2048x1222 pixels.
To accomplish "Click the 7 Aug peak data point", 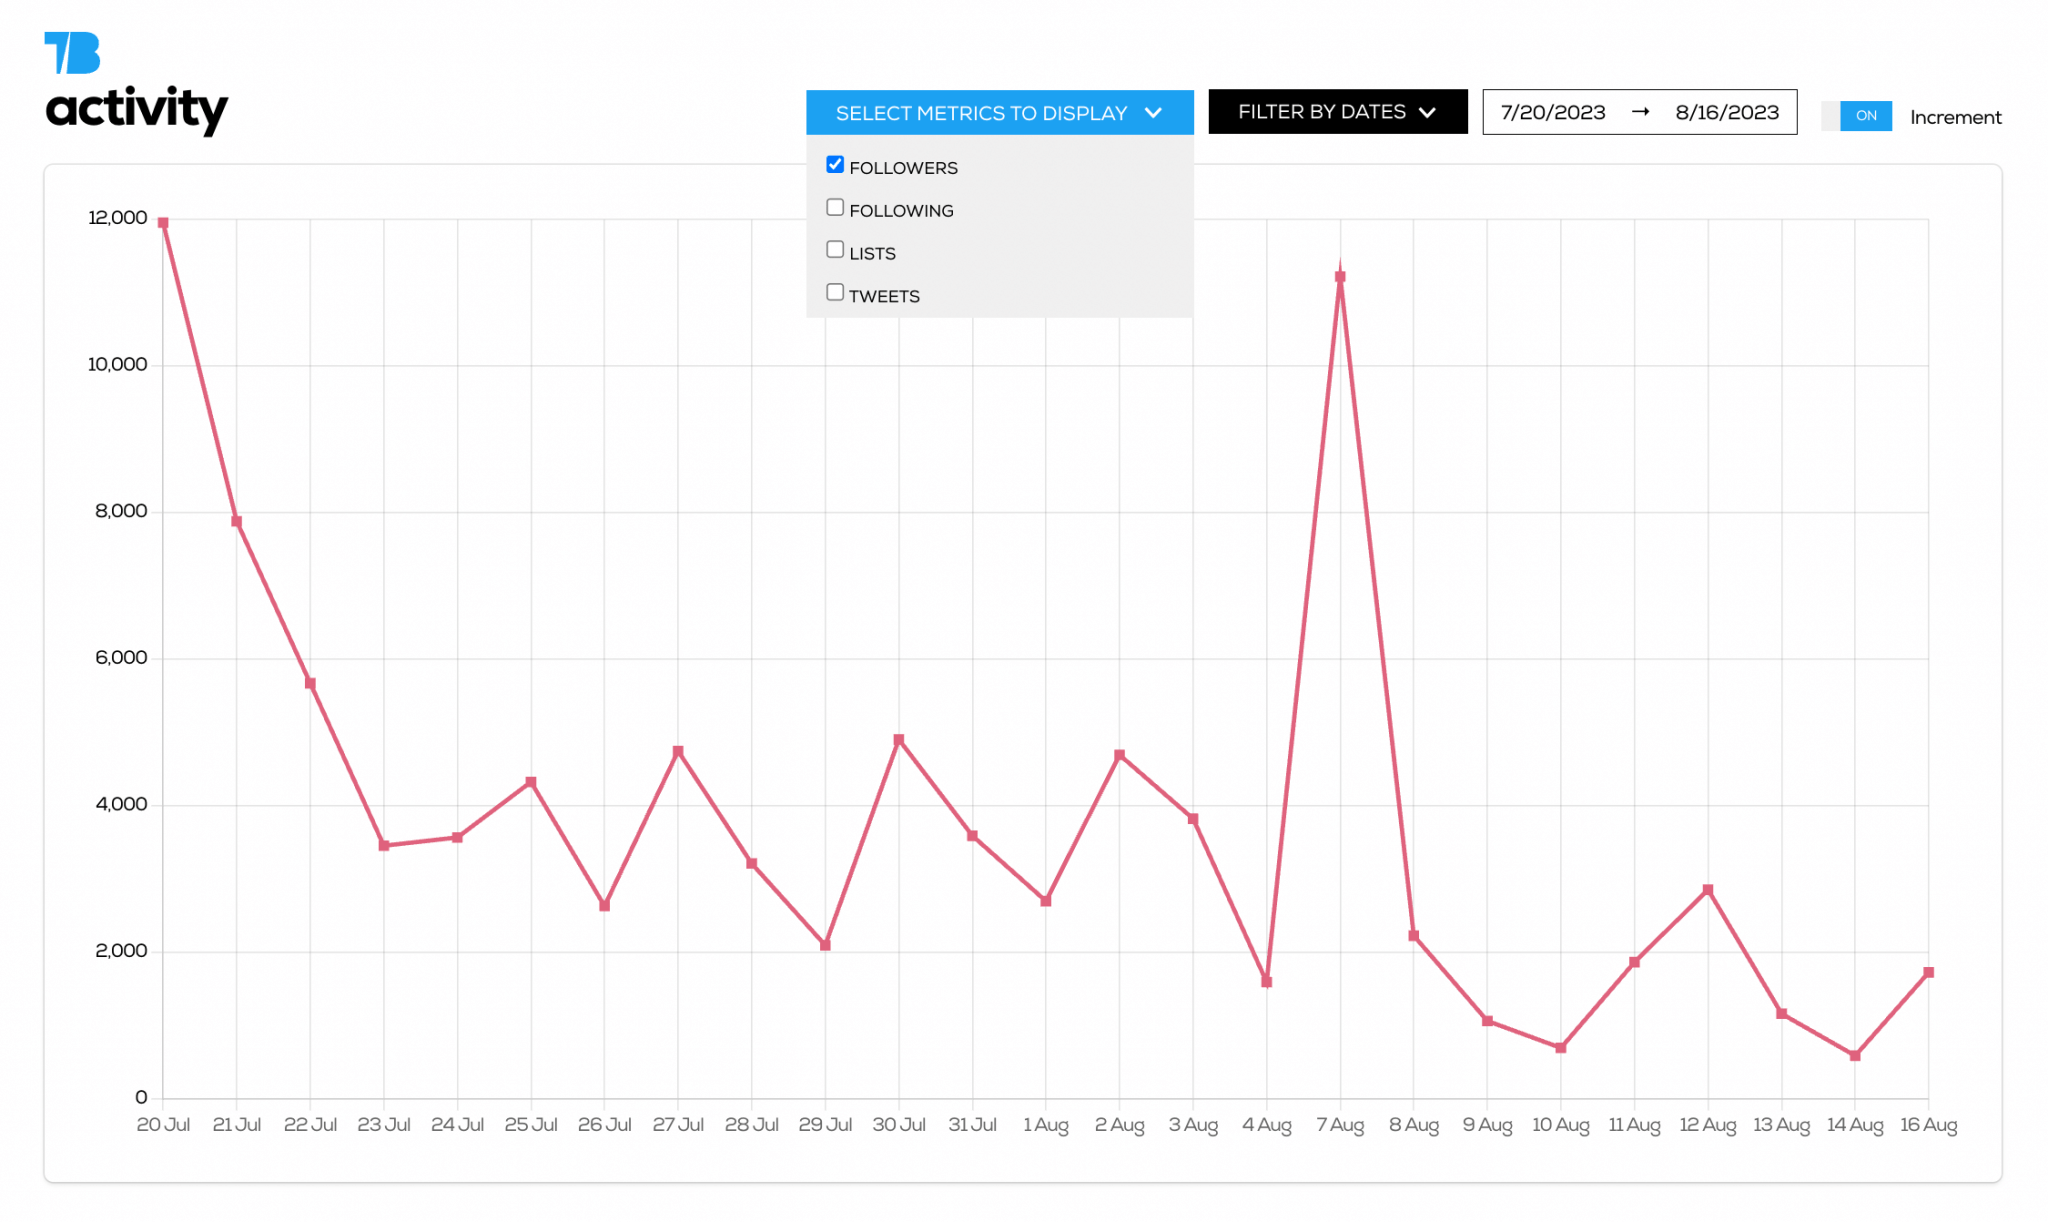I will click(1340, 277).
